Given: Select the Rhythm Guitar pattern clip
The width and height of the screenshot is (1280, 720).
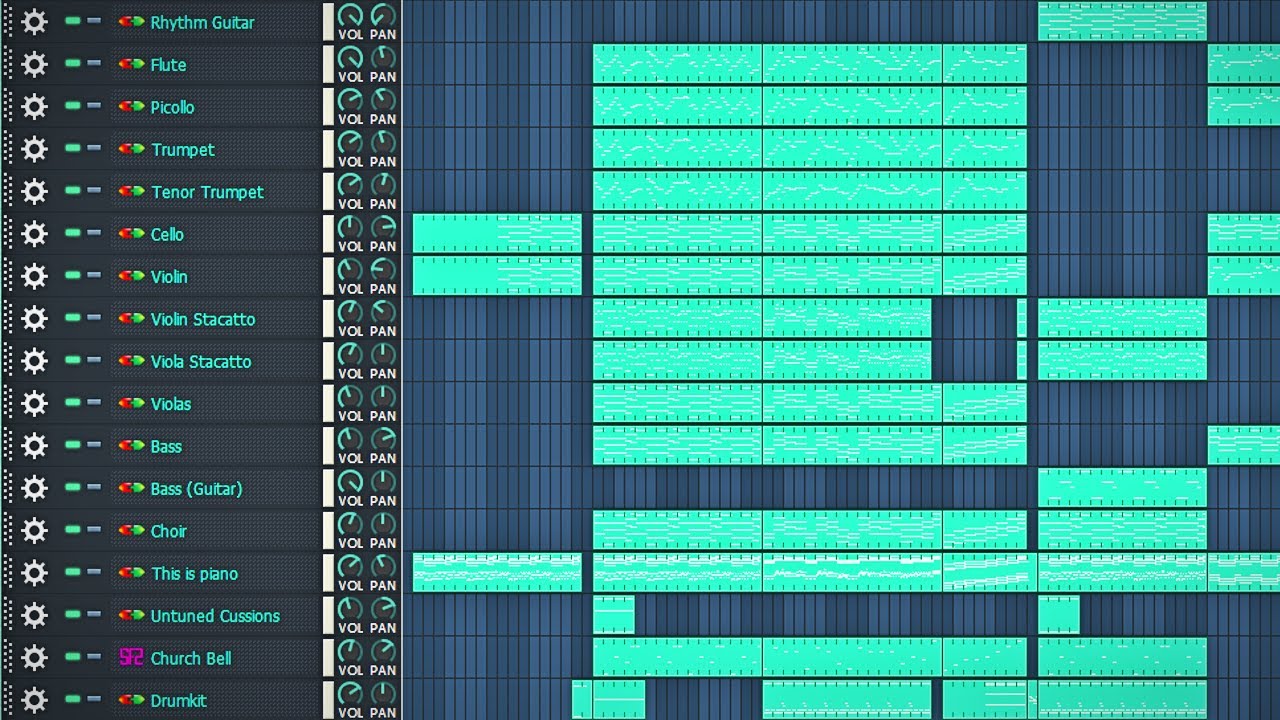Looking at the screenshot, I should pyautogui.click(x=1122, y=21).
